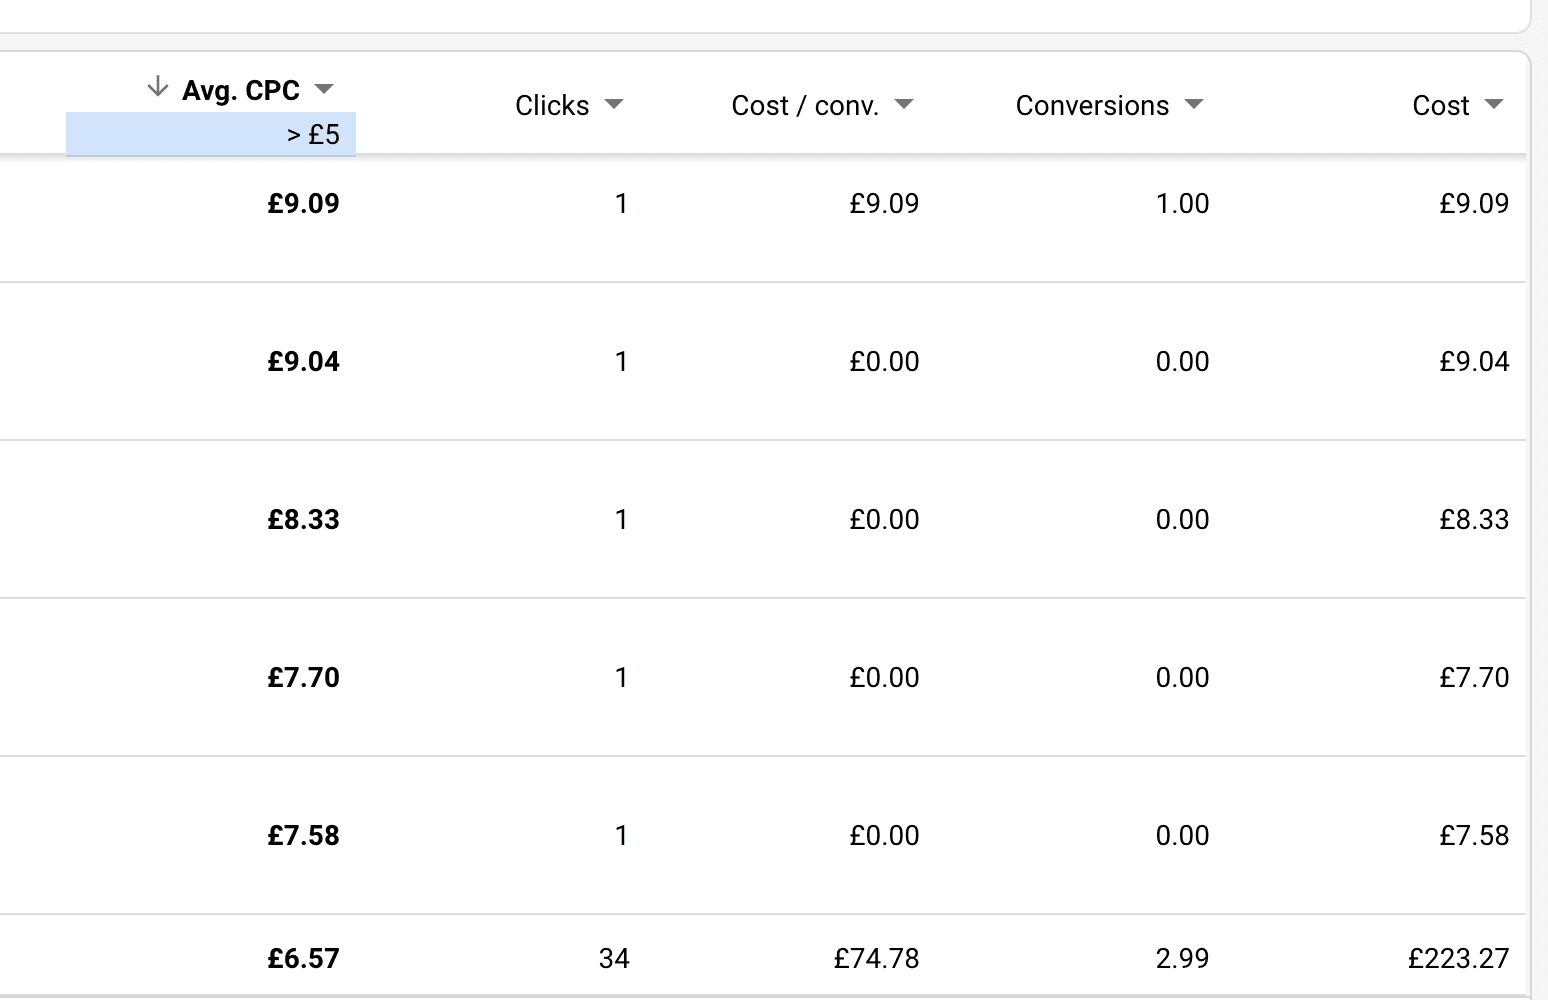Image resolution: width=1548 pixels, height=1000 pixels.
Task: Select the £9.09 Avg. CPC value
Action: [303, 203]
